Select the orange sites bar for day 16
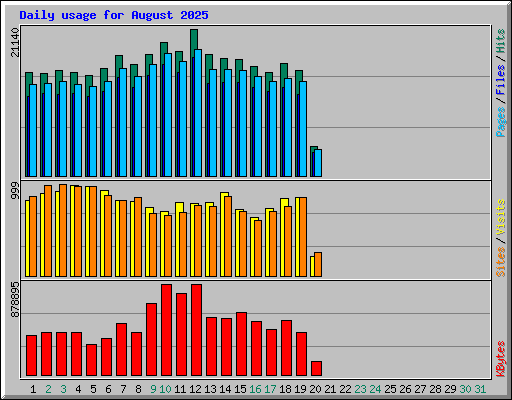The height and width of the screenshot is (400, 512). [x=258, y=248]
